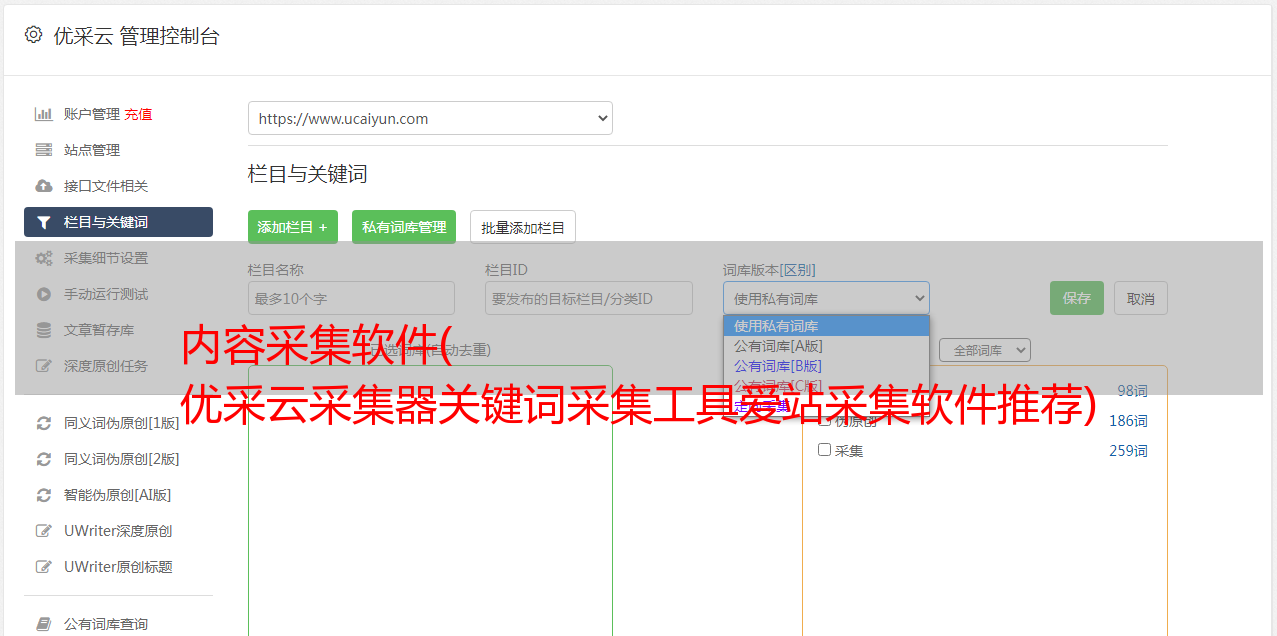Click refresh icon beside 同义词伪原创[1版]
This screenshot has width=1277, height=636.
coord(44,423)
